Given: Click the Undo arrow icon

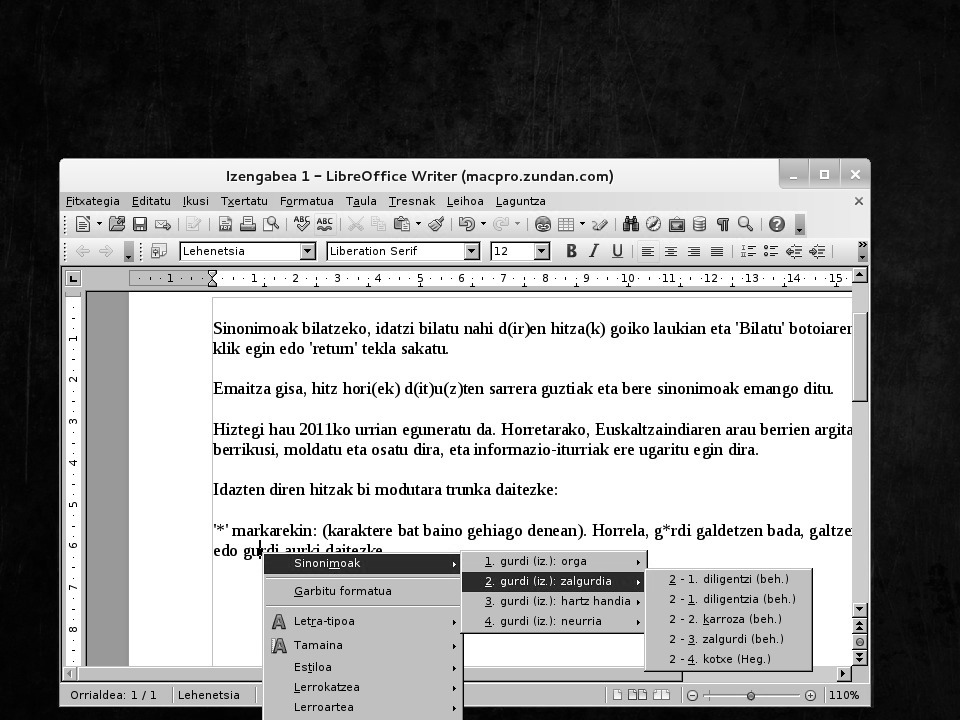Looking at the screenshot, I should (465, 225).
